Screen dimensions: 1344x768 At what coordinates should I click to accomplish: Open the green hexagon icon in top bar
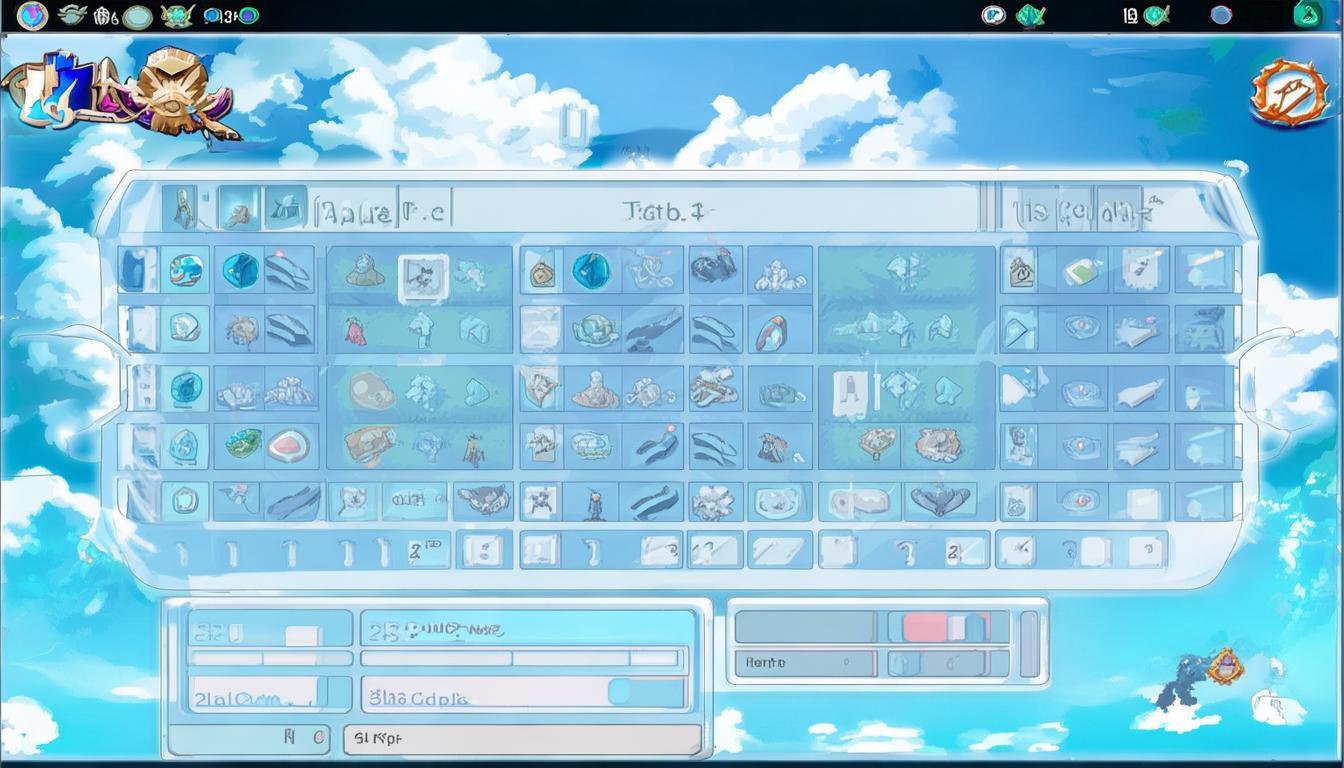click(1307, 14)
